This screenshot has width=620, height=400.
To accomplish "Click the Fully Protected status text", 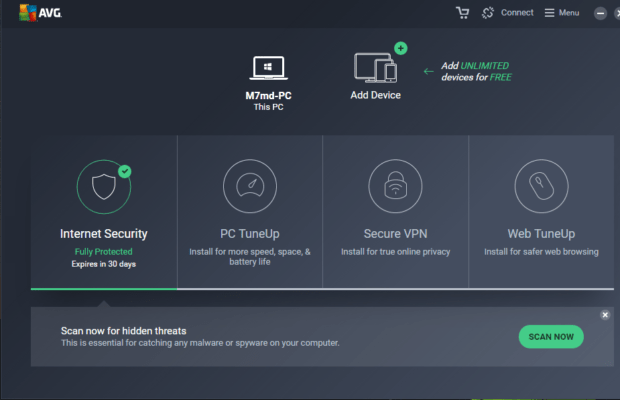I will (104, 252).
